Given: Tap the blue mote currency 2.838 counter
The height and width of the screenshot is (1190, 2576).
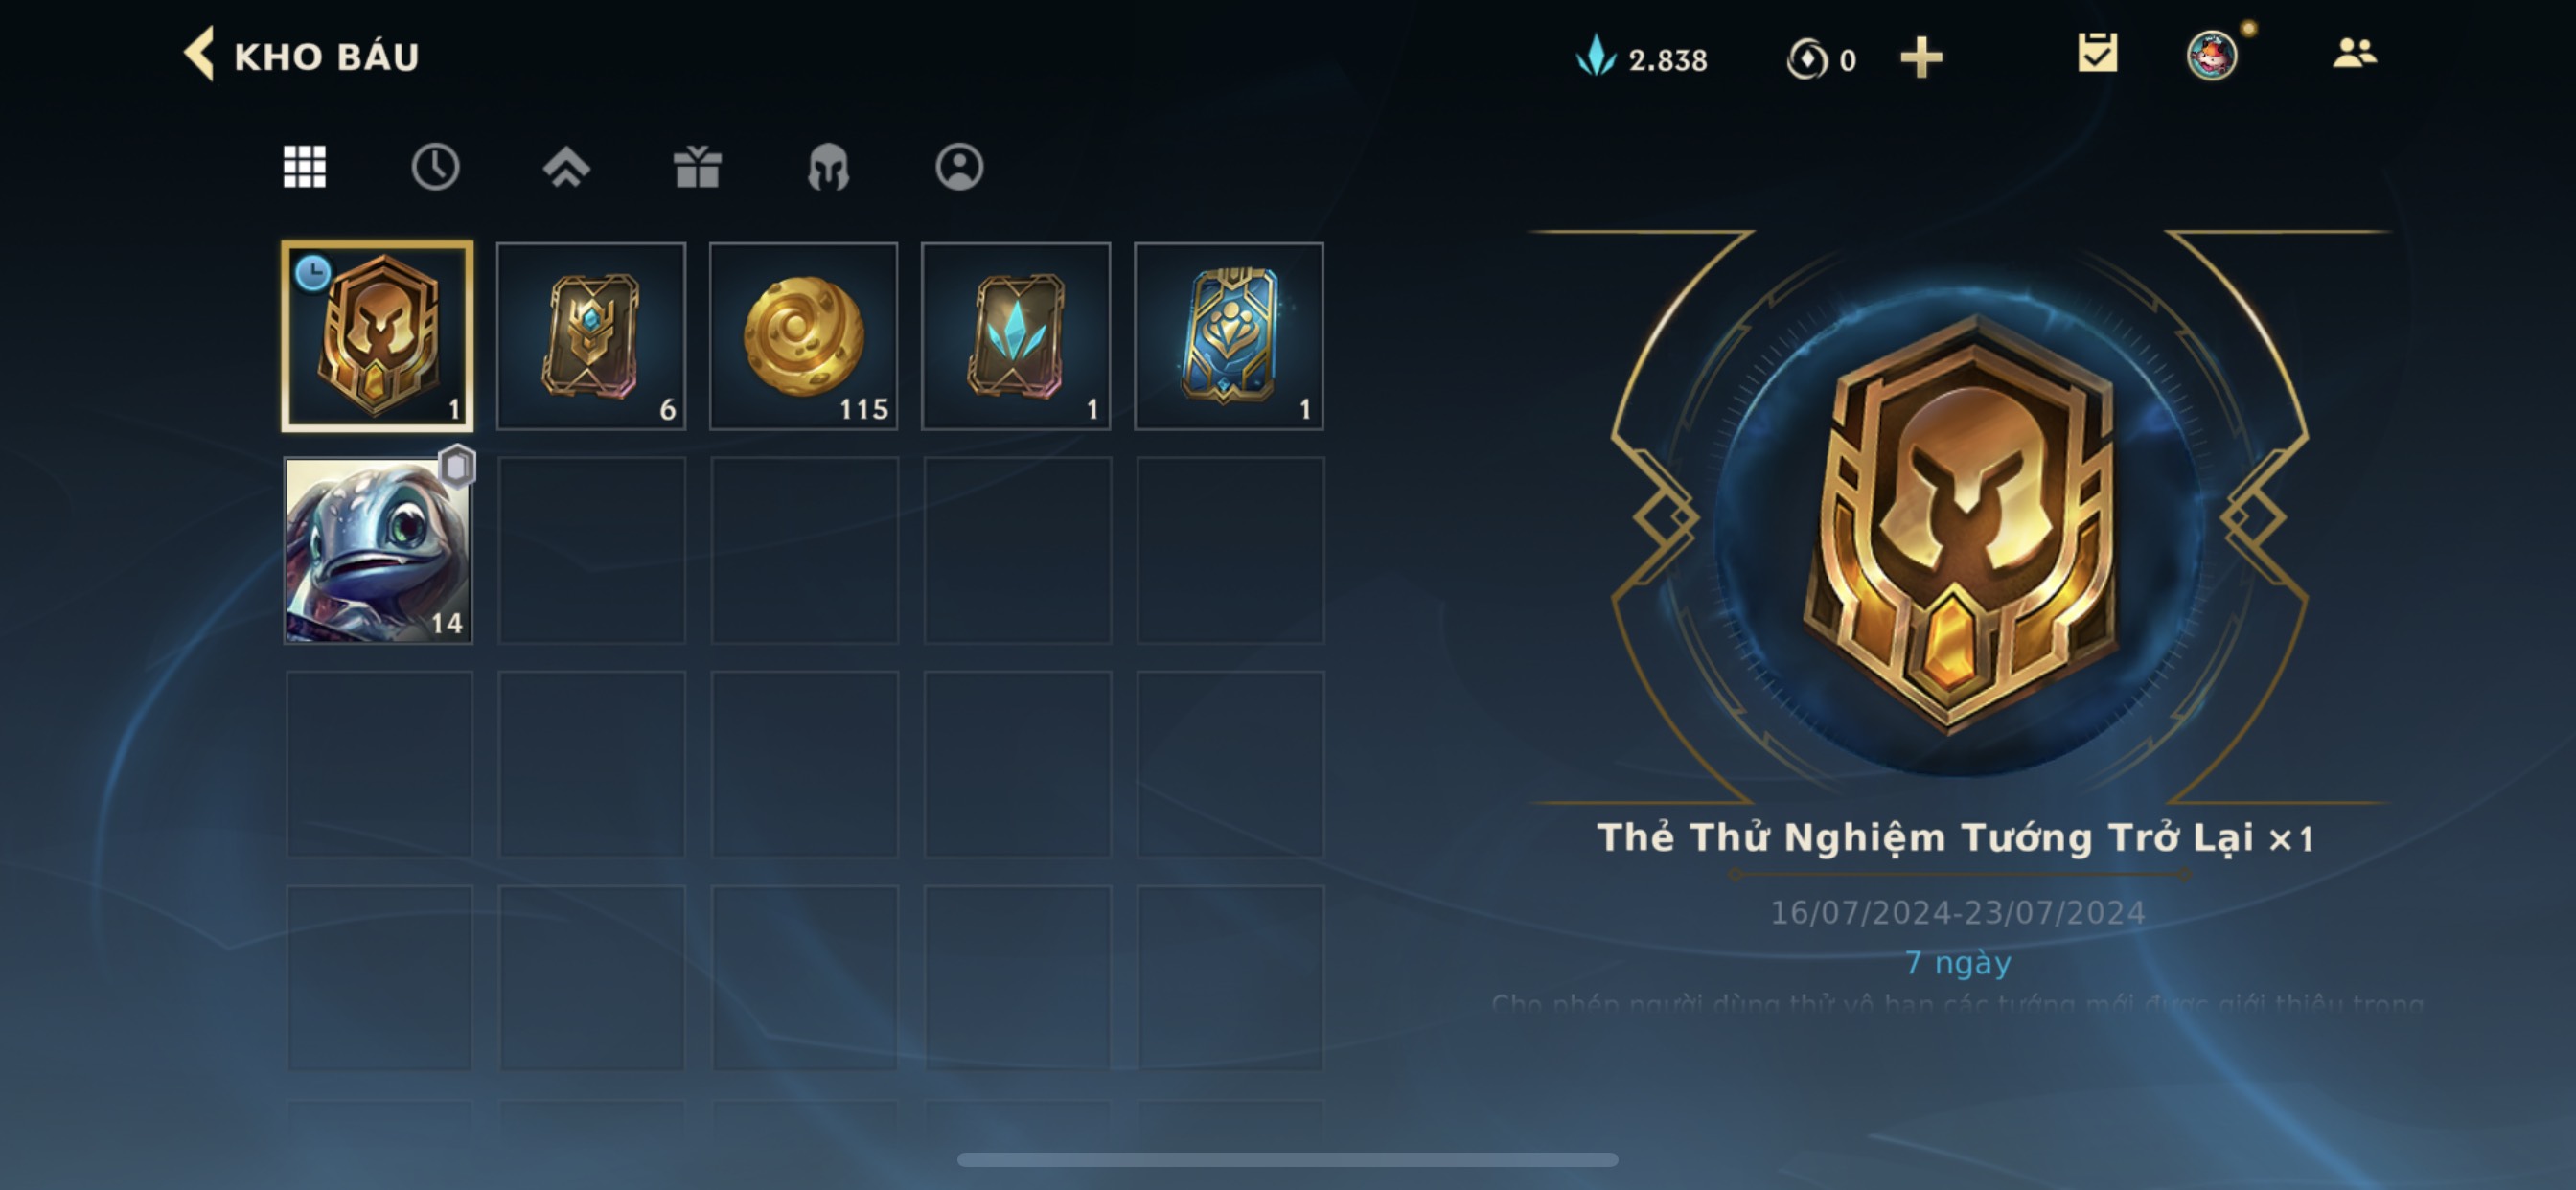Looking at the screenshot, I should pos(1642,58).
